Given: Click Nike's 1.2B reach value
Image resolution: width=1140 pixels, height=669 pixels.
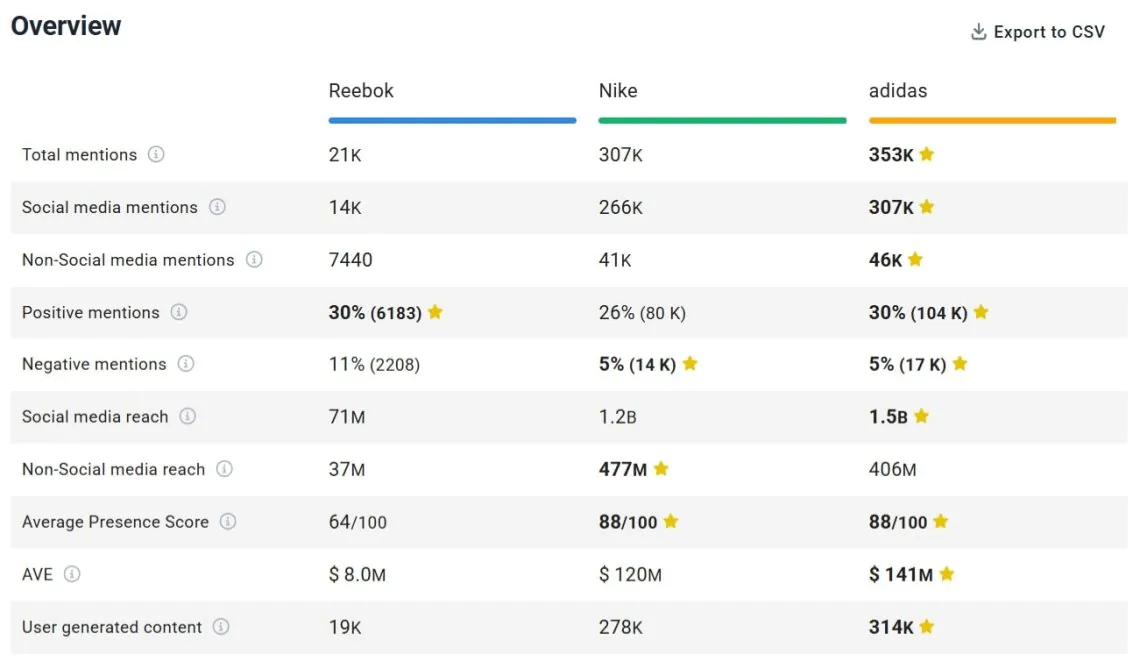Looking at the screenshot, I should 617,417.
